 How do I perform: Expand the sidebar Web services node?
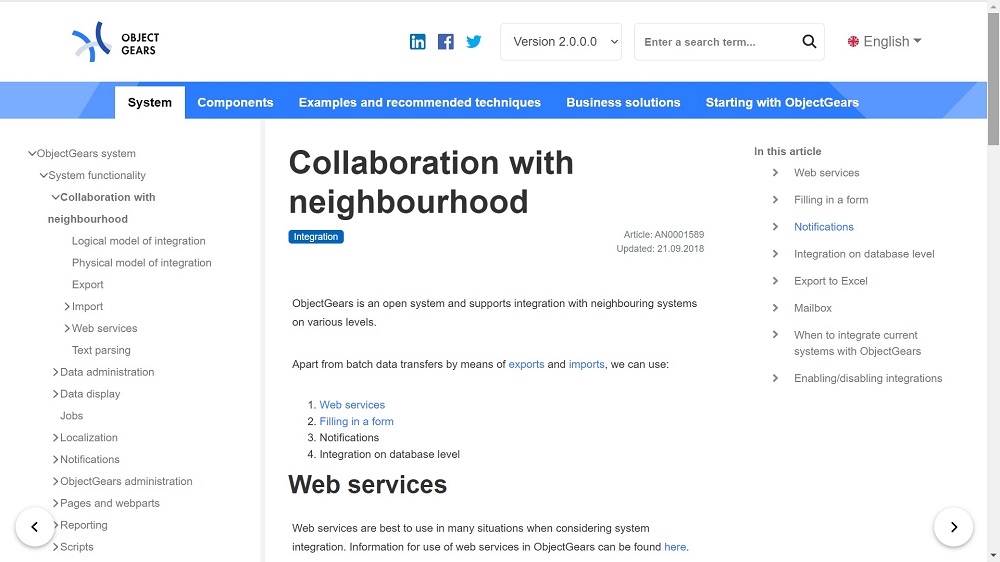pyautogui.click(x=67, y=329)
